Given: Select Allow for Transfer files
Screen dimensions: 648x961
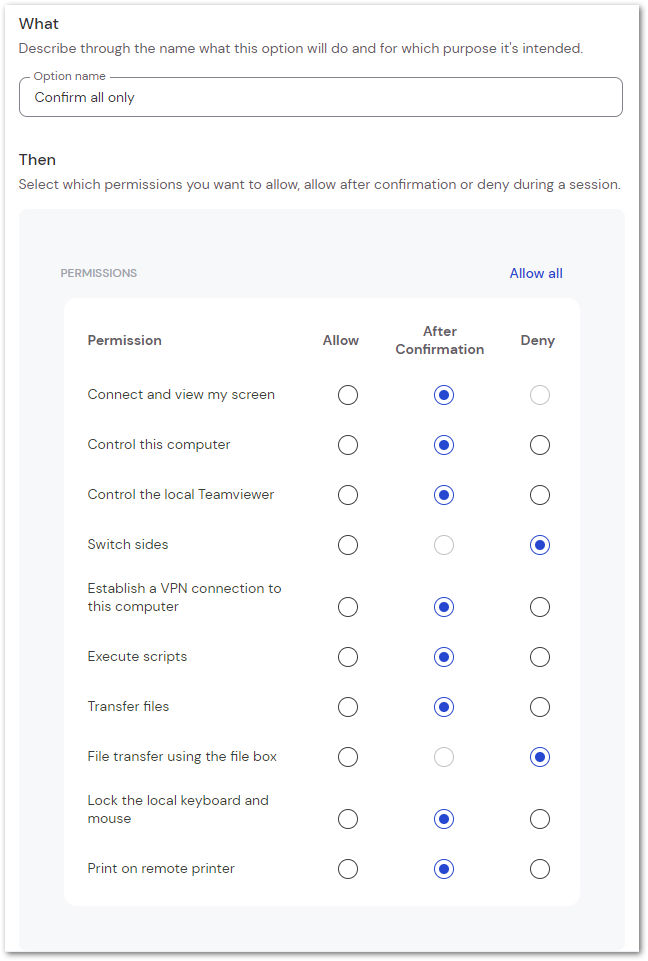Looking at the screenshot, I should click(x=348, y=707).
